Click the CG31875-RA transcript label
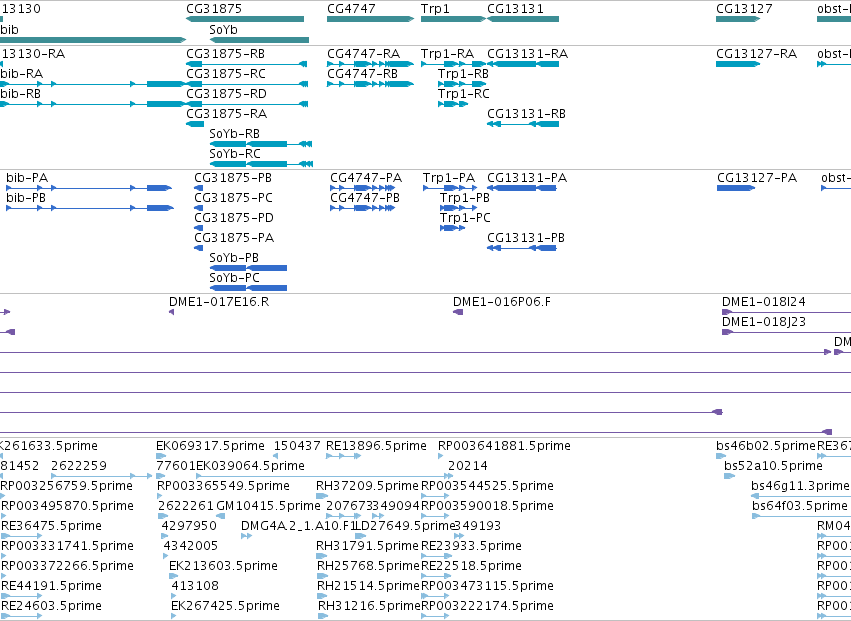The image size is (851, 621). tap(226, 114)
